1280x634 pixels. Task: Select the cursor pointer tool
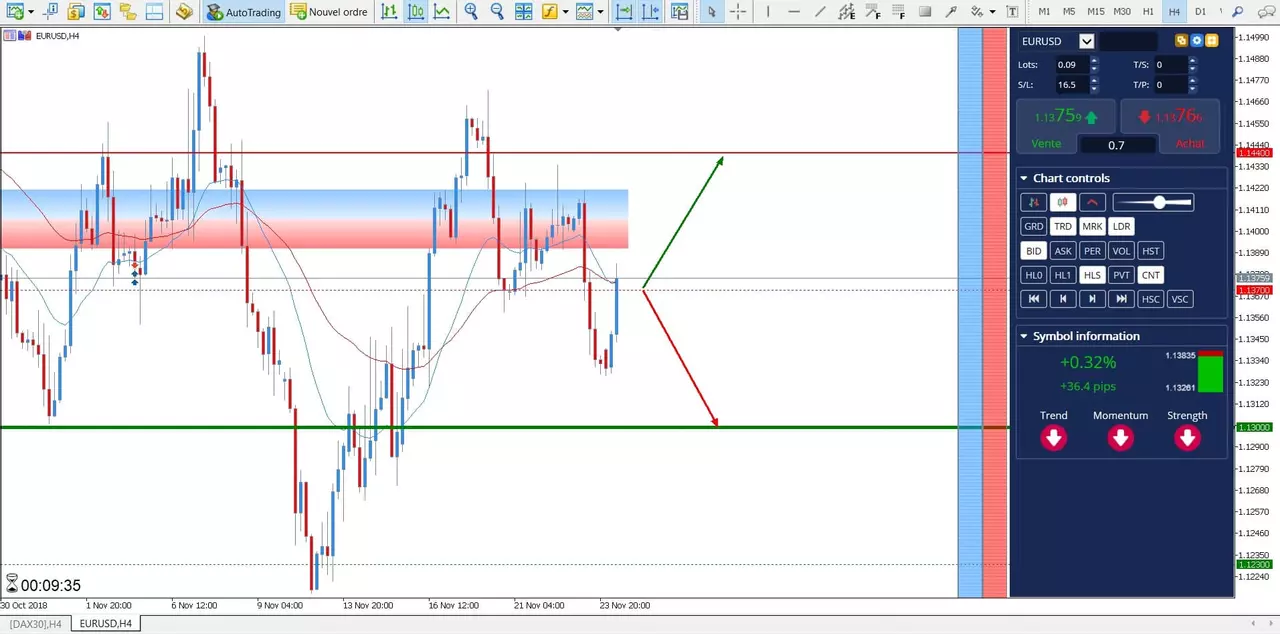(x=711, y=12)
